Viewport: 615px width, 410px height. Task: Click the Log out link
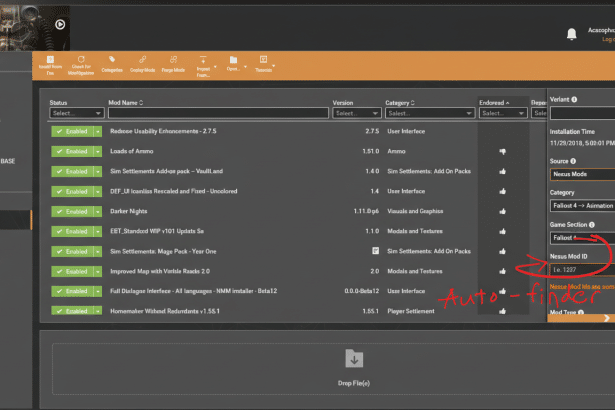608,39
